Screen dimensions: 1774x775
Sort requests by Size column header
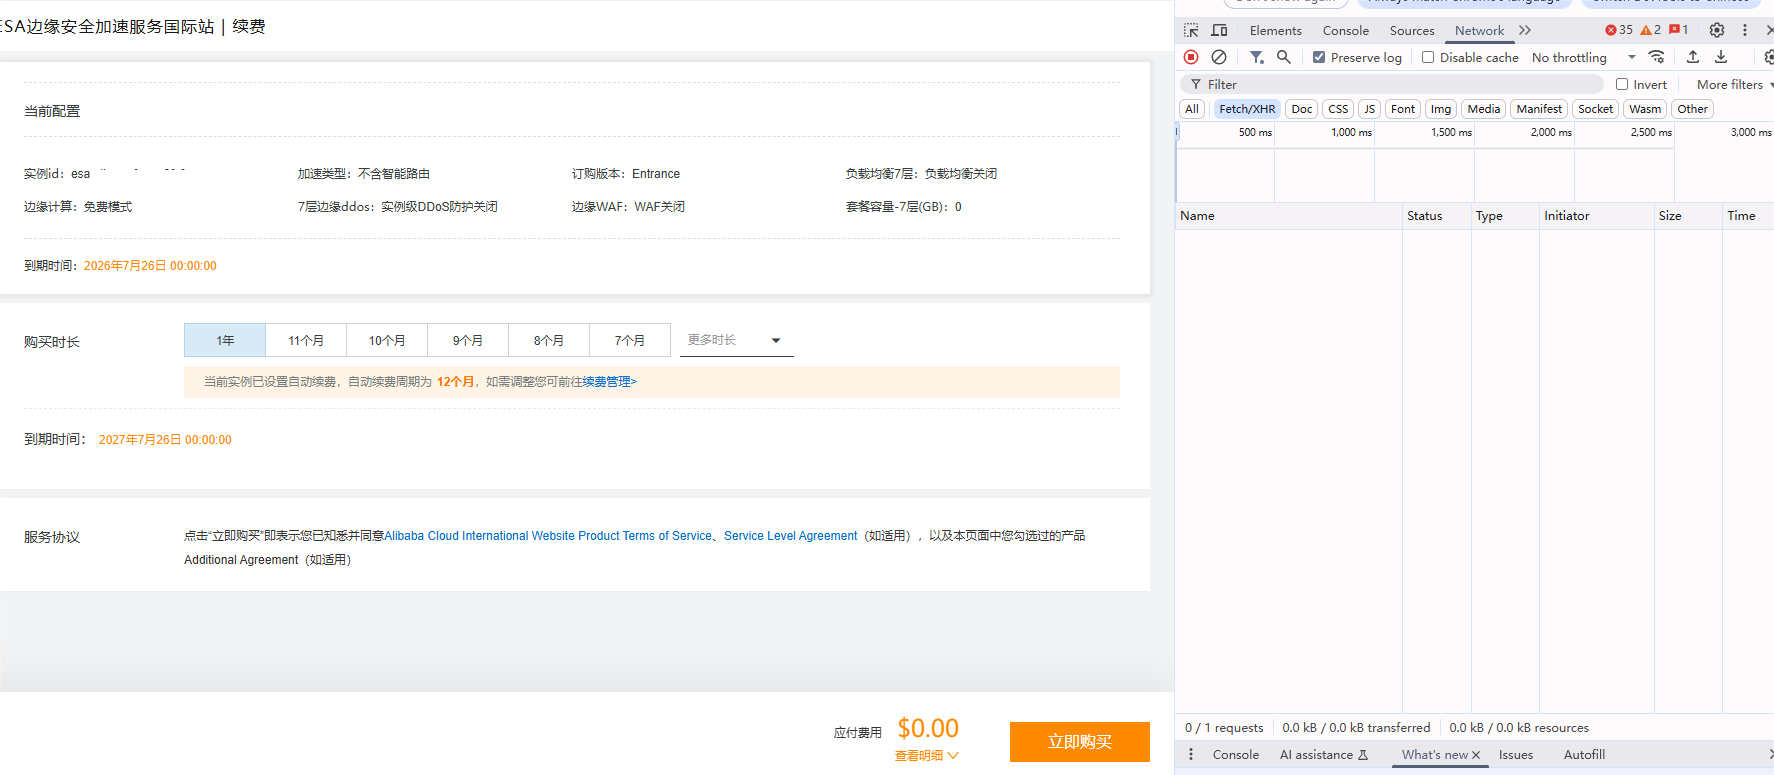(x=1688, y=216)
